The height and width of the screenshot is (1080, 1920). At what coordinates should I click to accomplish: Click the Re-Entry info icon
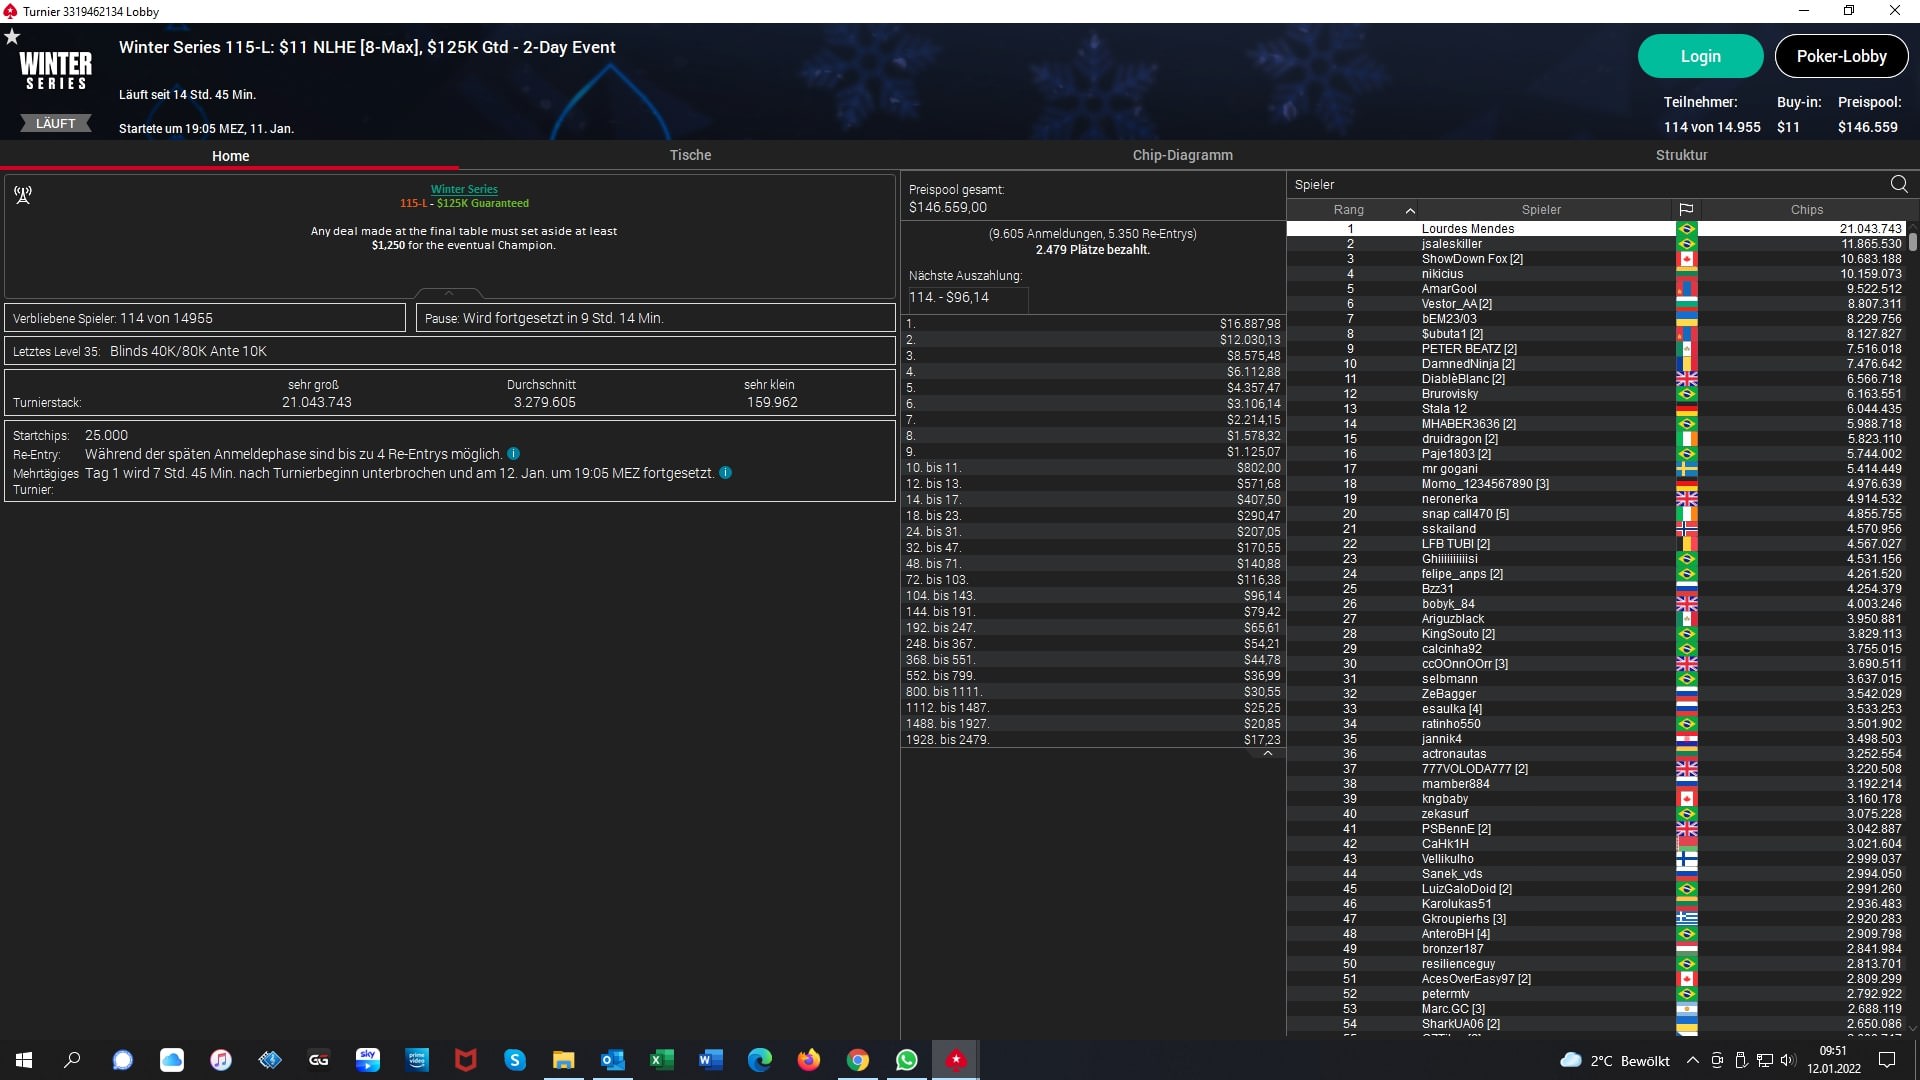513,454
